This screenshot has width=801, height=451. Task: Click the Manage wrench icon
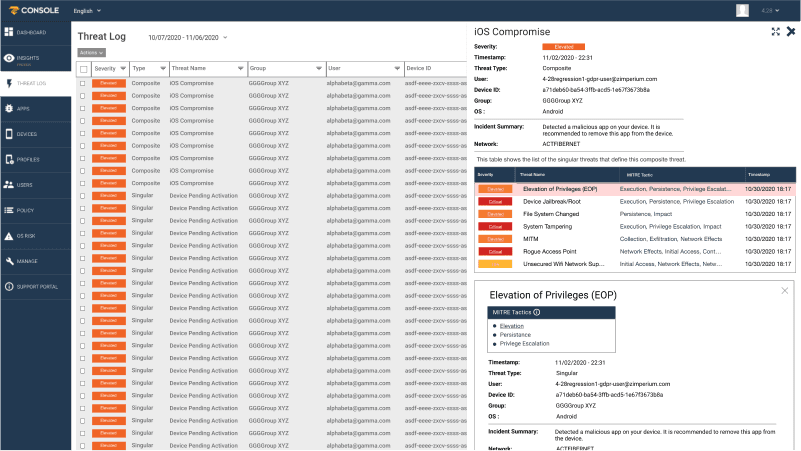[x=9, y=261]
